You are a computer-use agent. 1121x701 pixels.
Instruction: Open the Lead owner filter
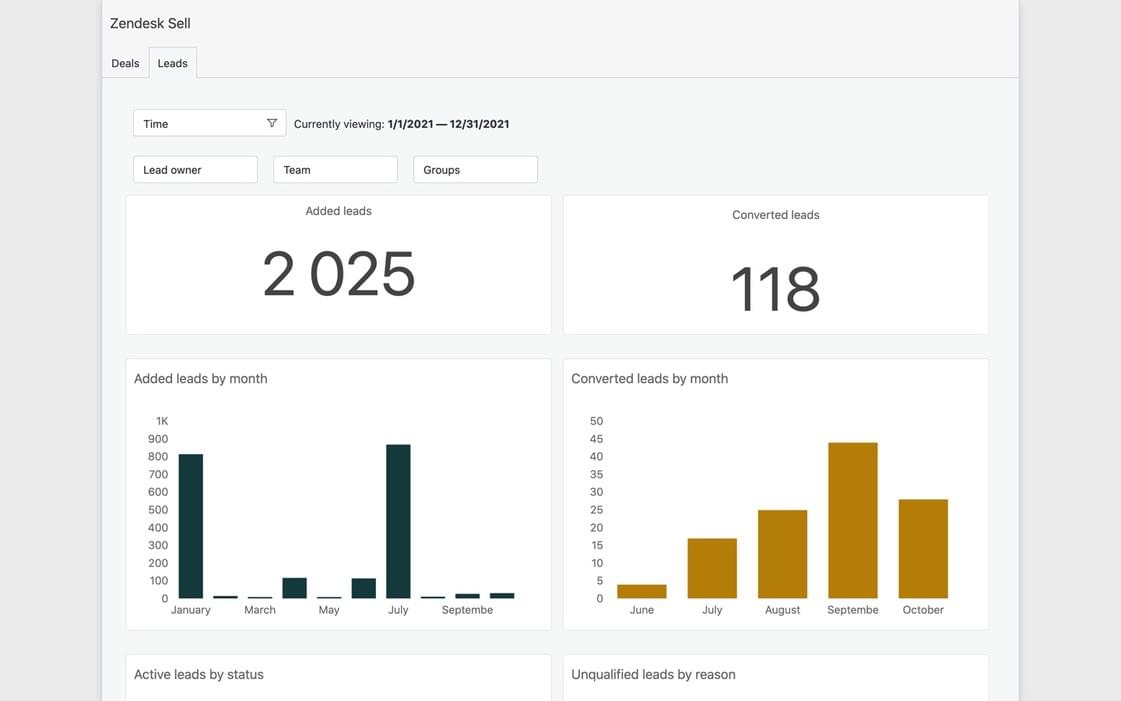point(195,169)
